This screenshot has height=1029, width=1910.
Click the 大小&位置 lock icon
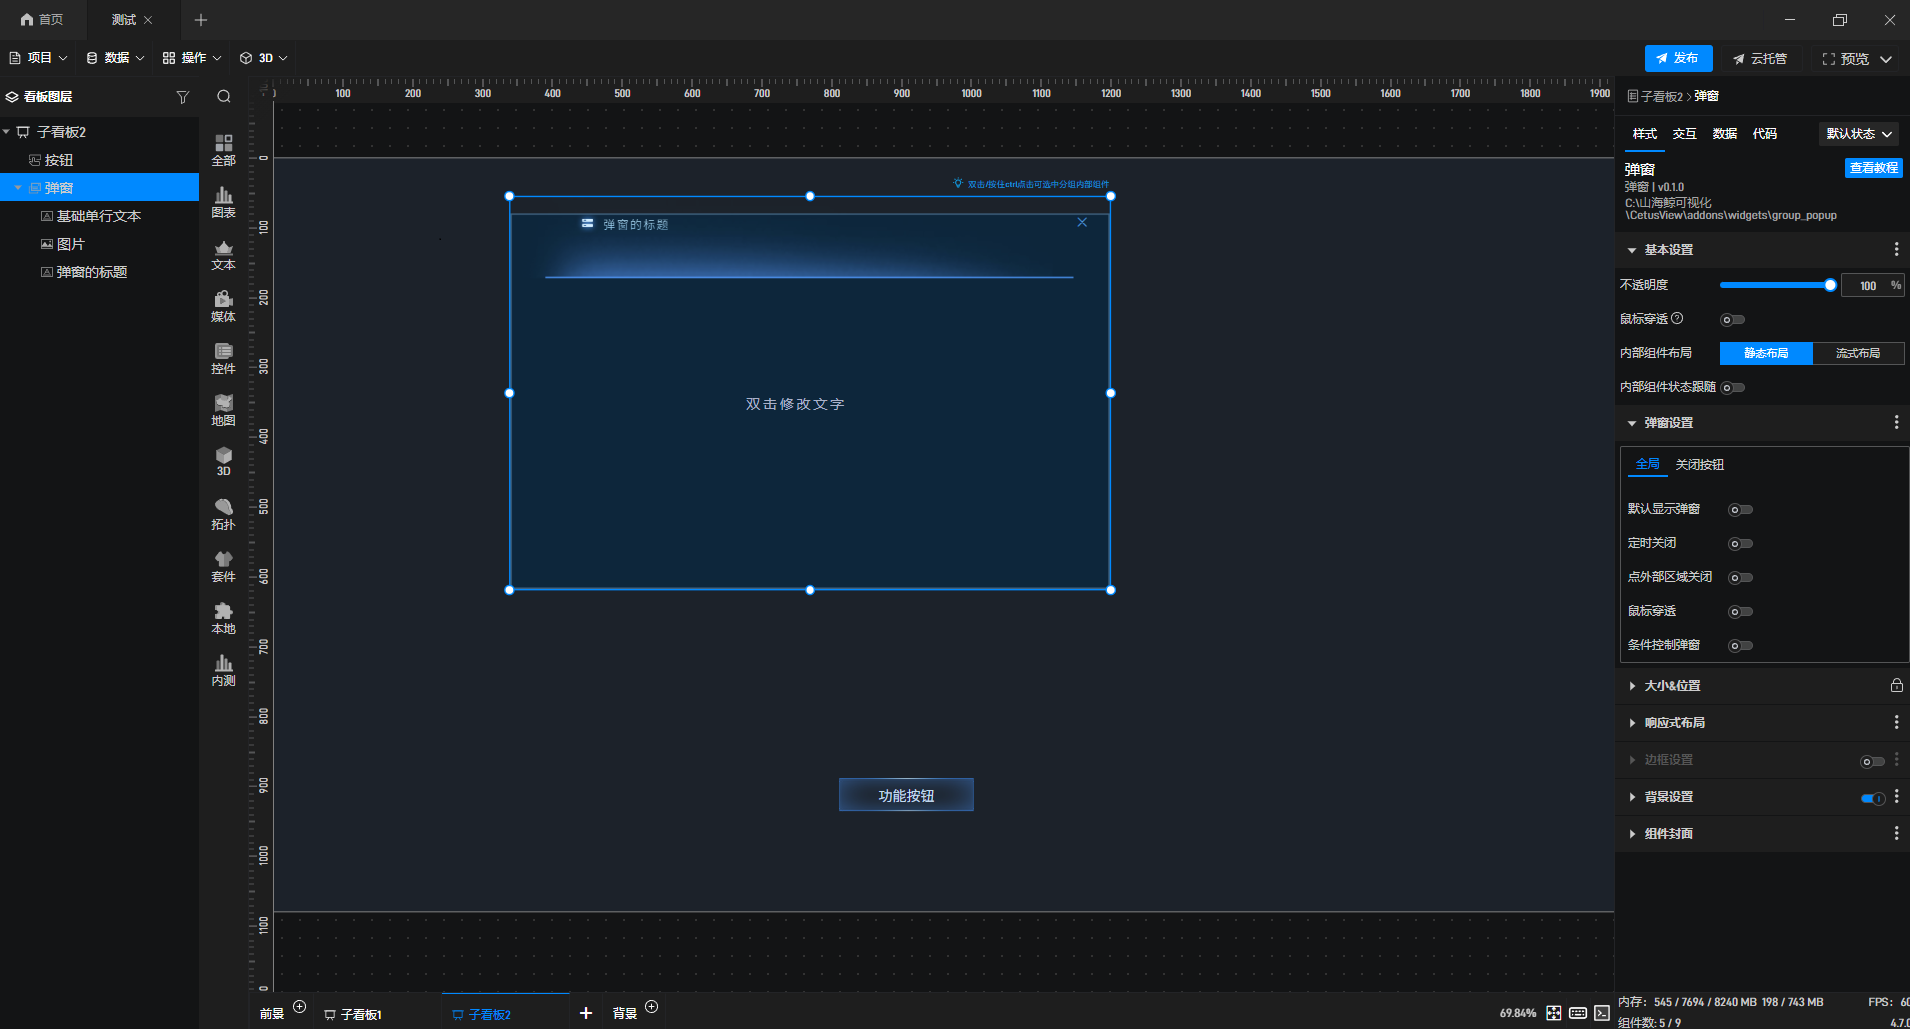click(1896, 686)
